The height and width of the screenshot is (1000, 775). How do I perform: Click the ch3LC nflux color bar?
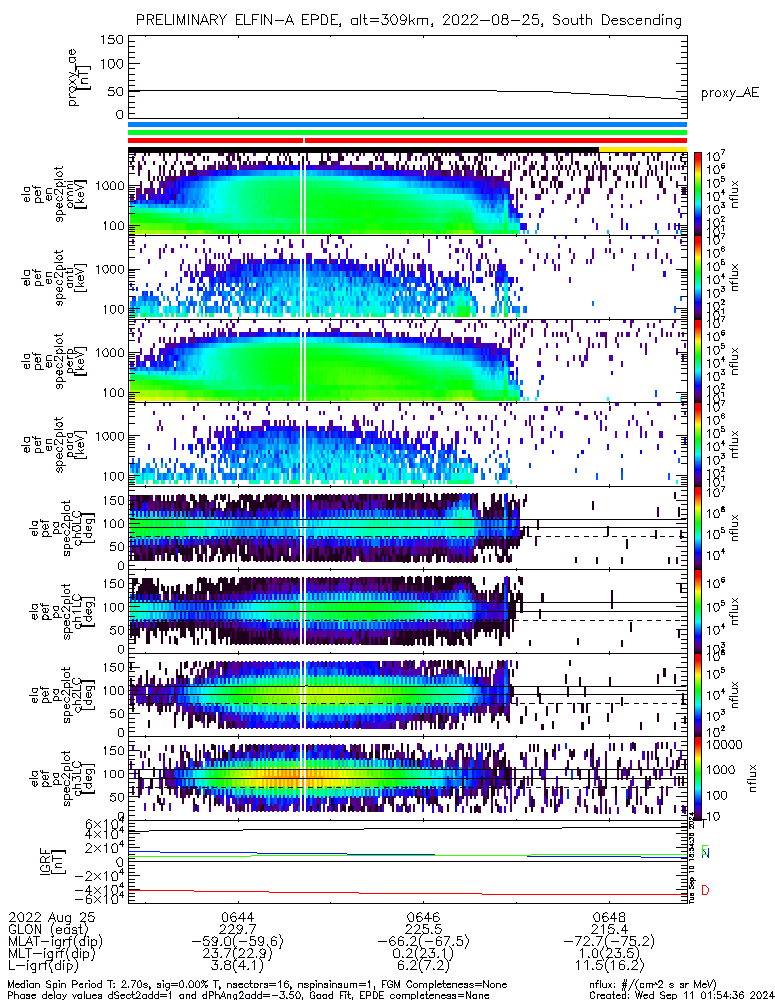(x=698, y=778)
